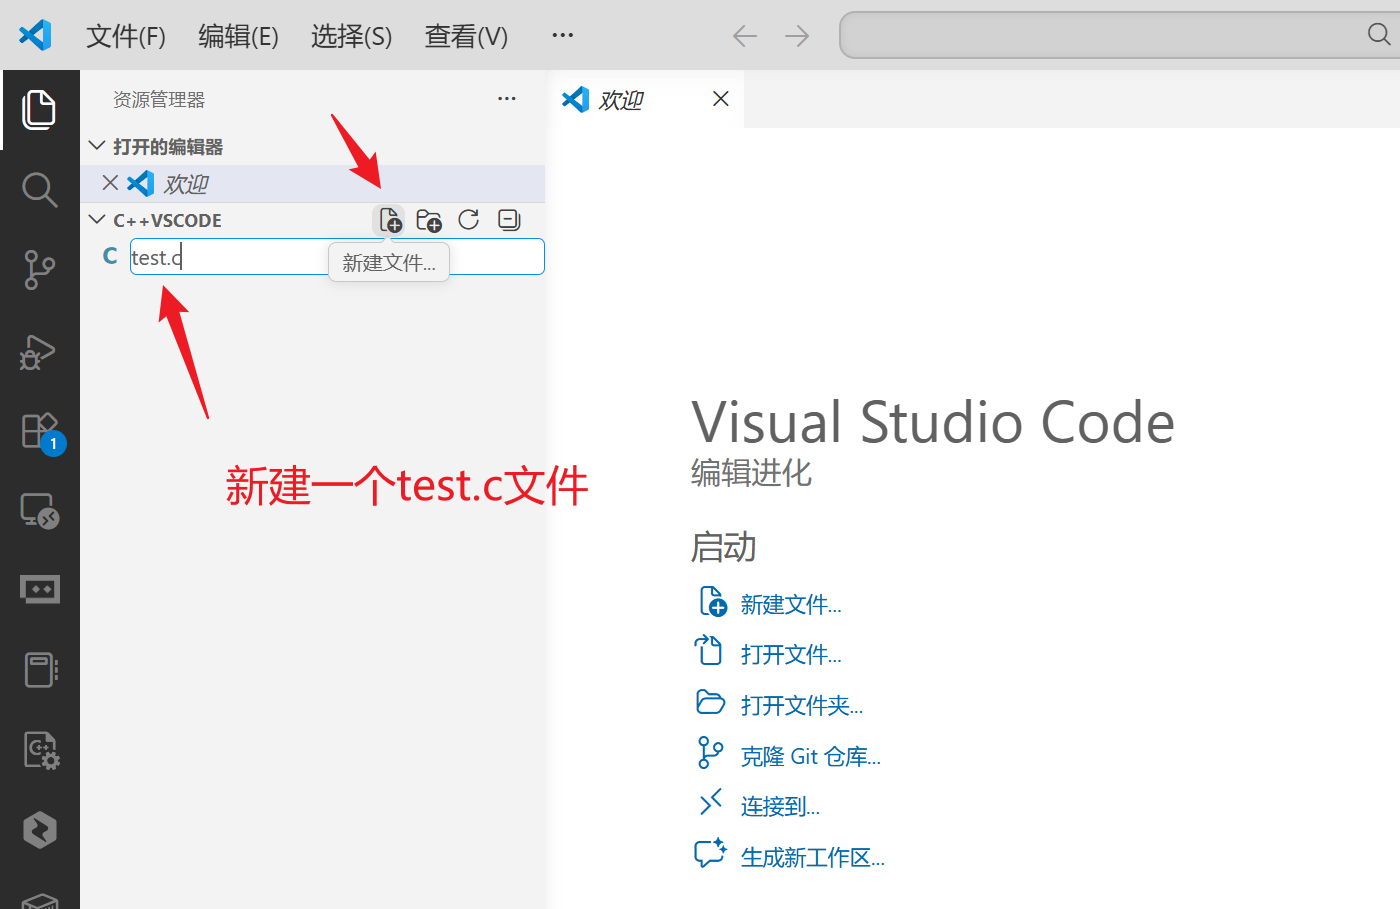Go forward with the right arrow
Screen dimensions: 1400x909
(797, 36)
